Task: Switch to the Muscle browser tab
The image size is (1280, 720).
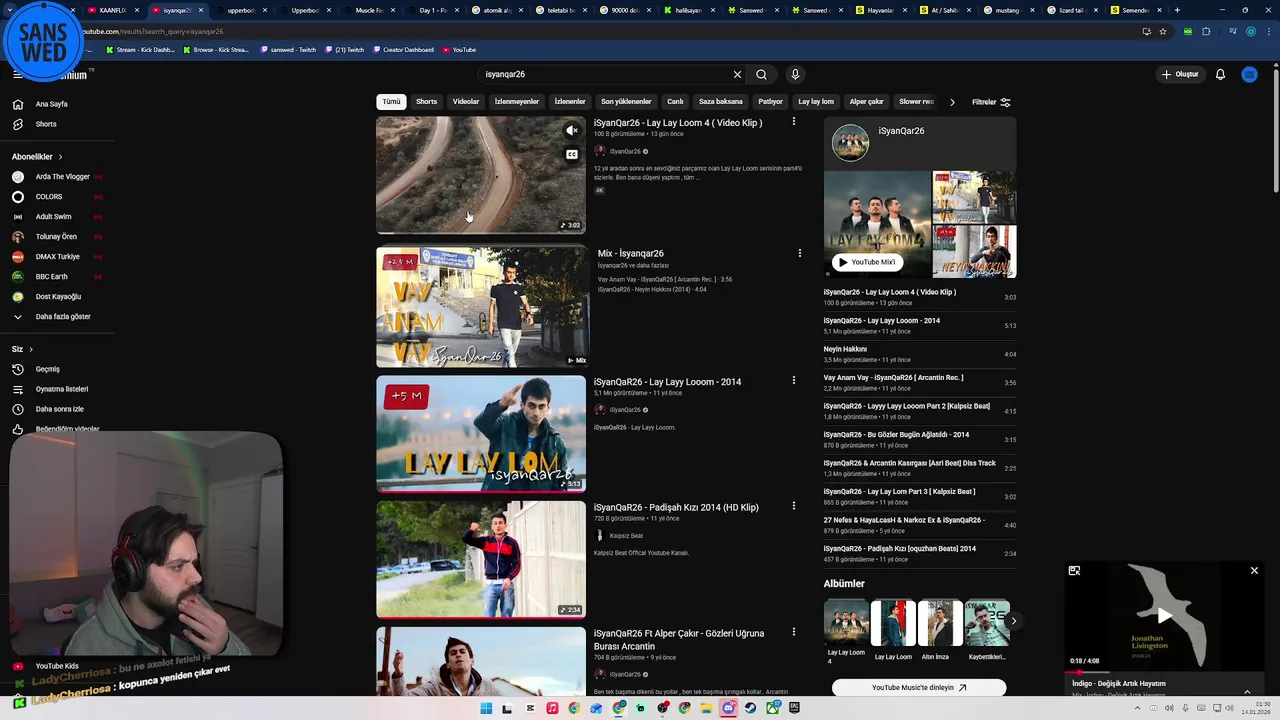Action: point(368,10)
